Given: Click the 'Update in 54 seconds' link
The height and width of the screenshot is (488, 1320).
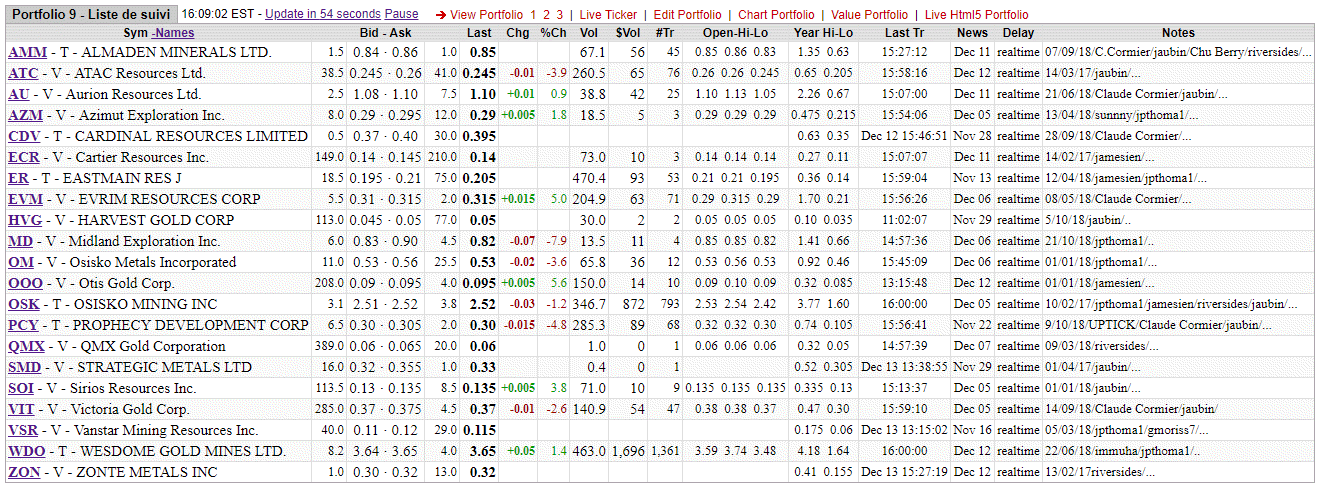Looking at the screenshot, I should (x=323, y=15).
